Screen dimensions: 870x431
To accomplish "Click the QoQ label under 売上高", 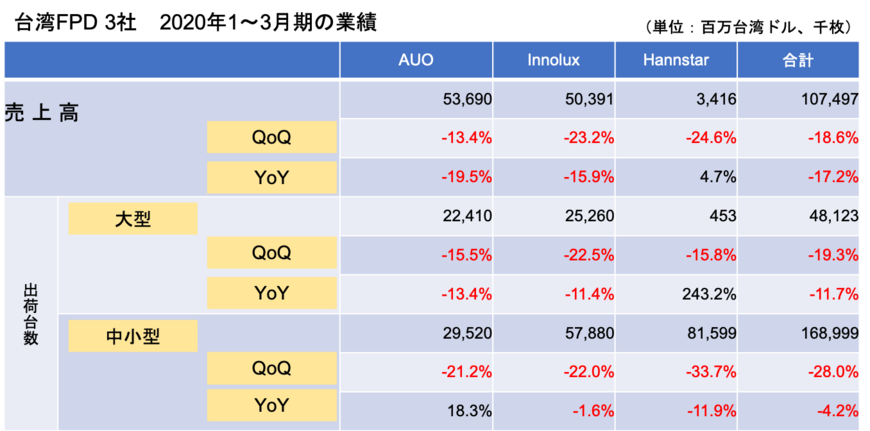I will click(271, 138).
